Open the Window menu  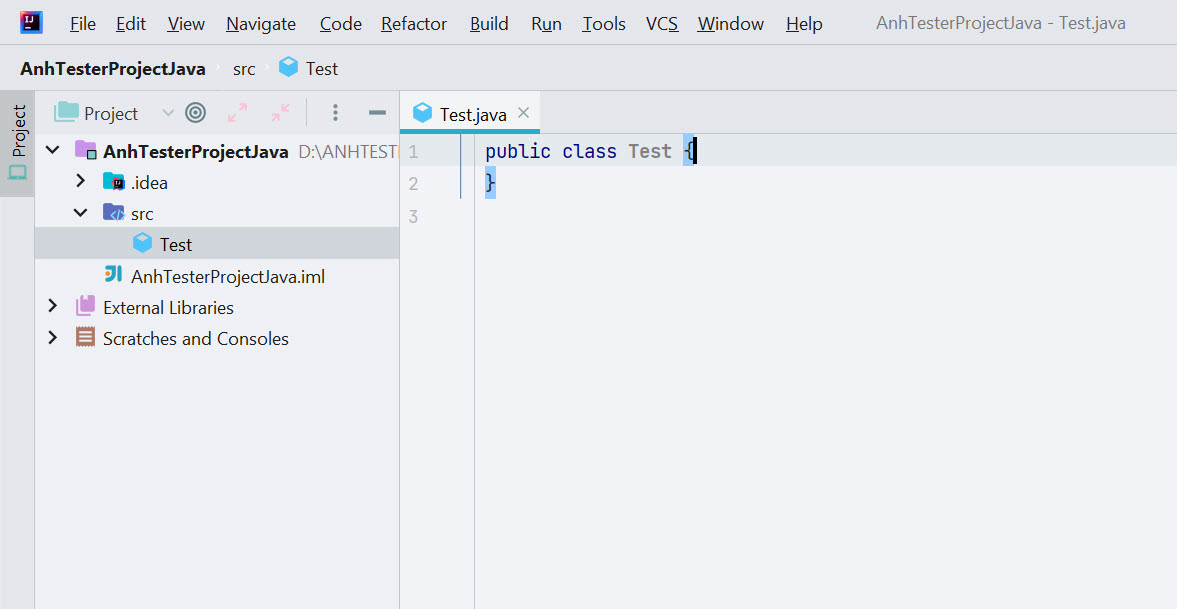(x=730, y=24)
